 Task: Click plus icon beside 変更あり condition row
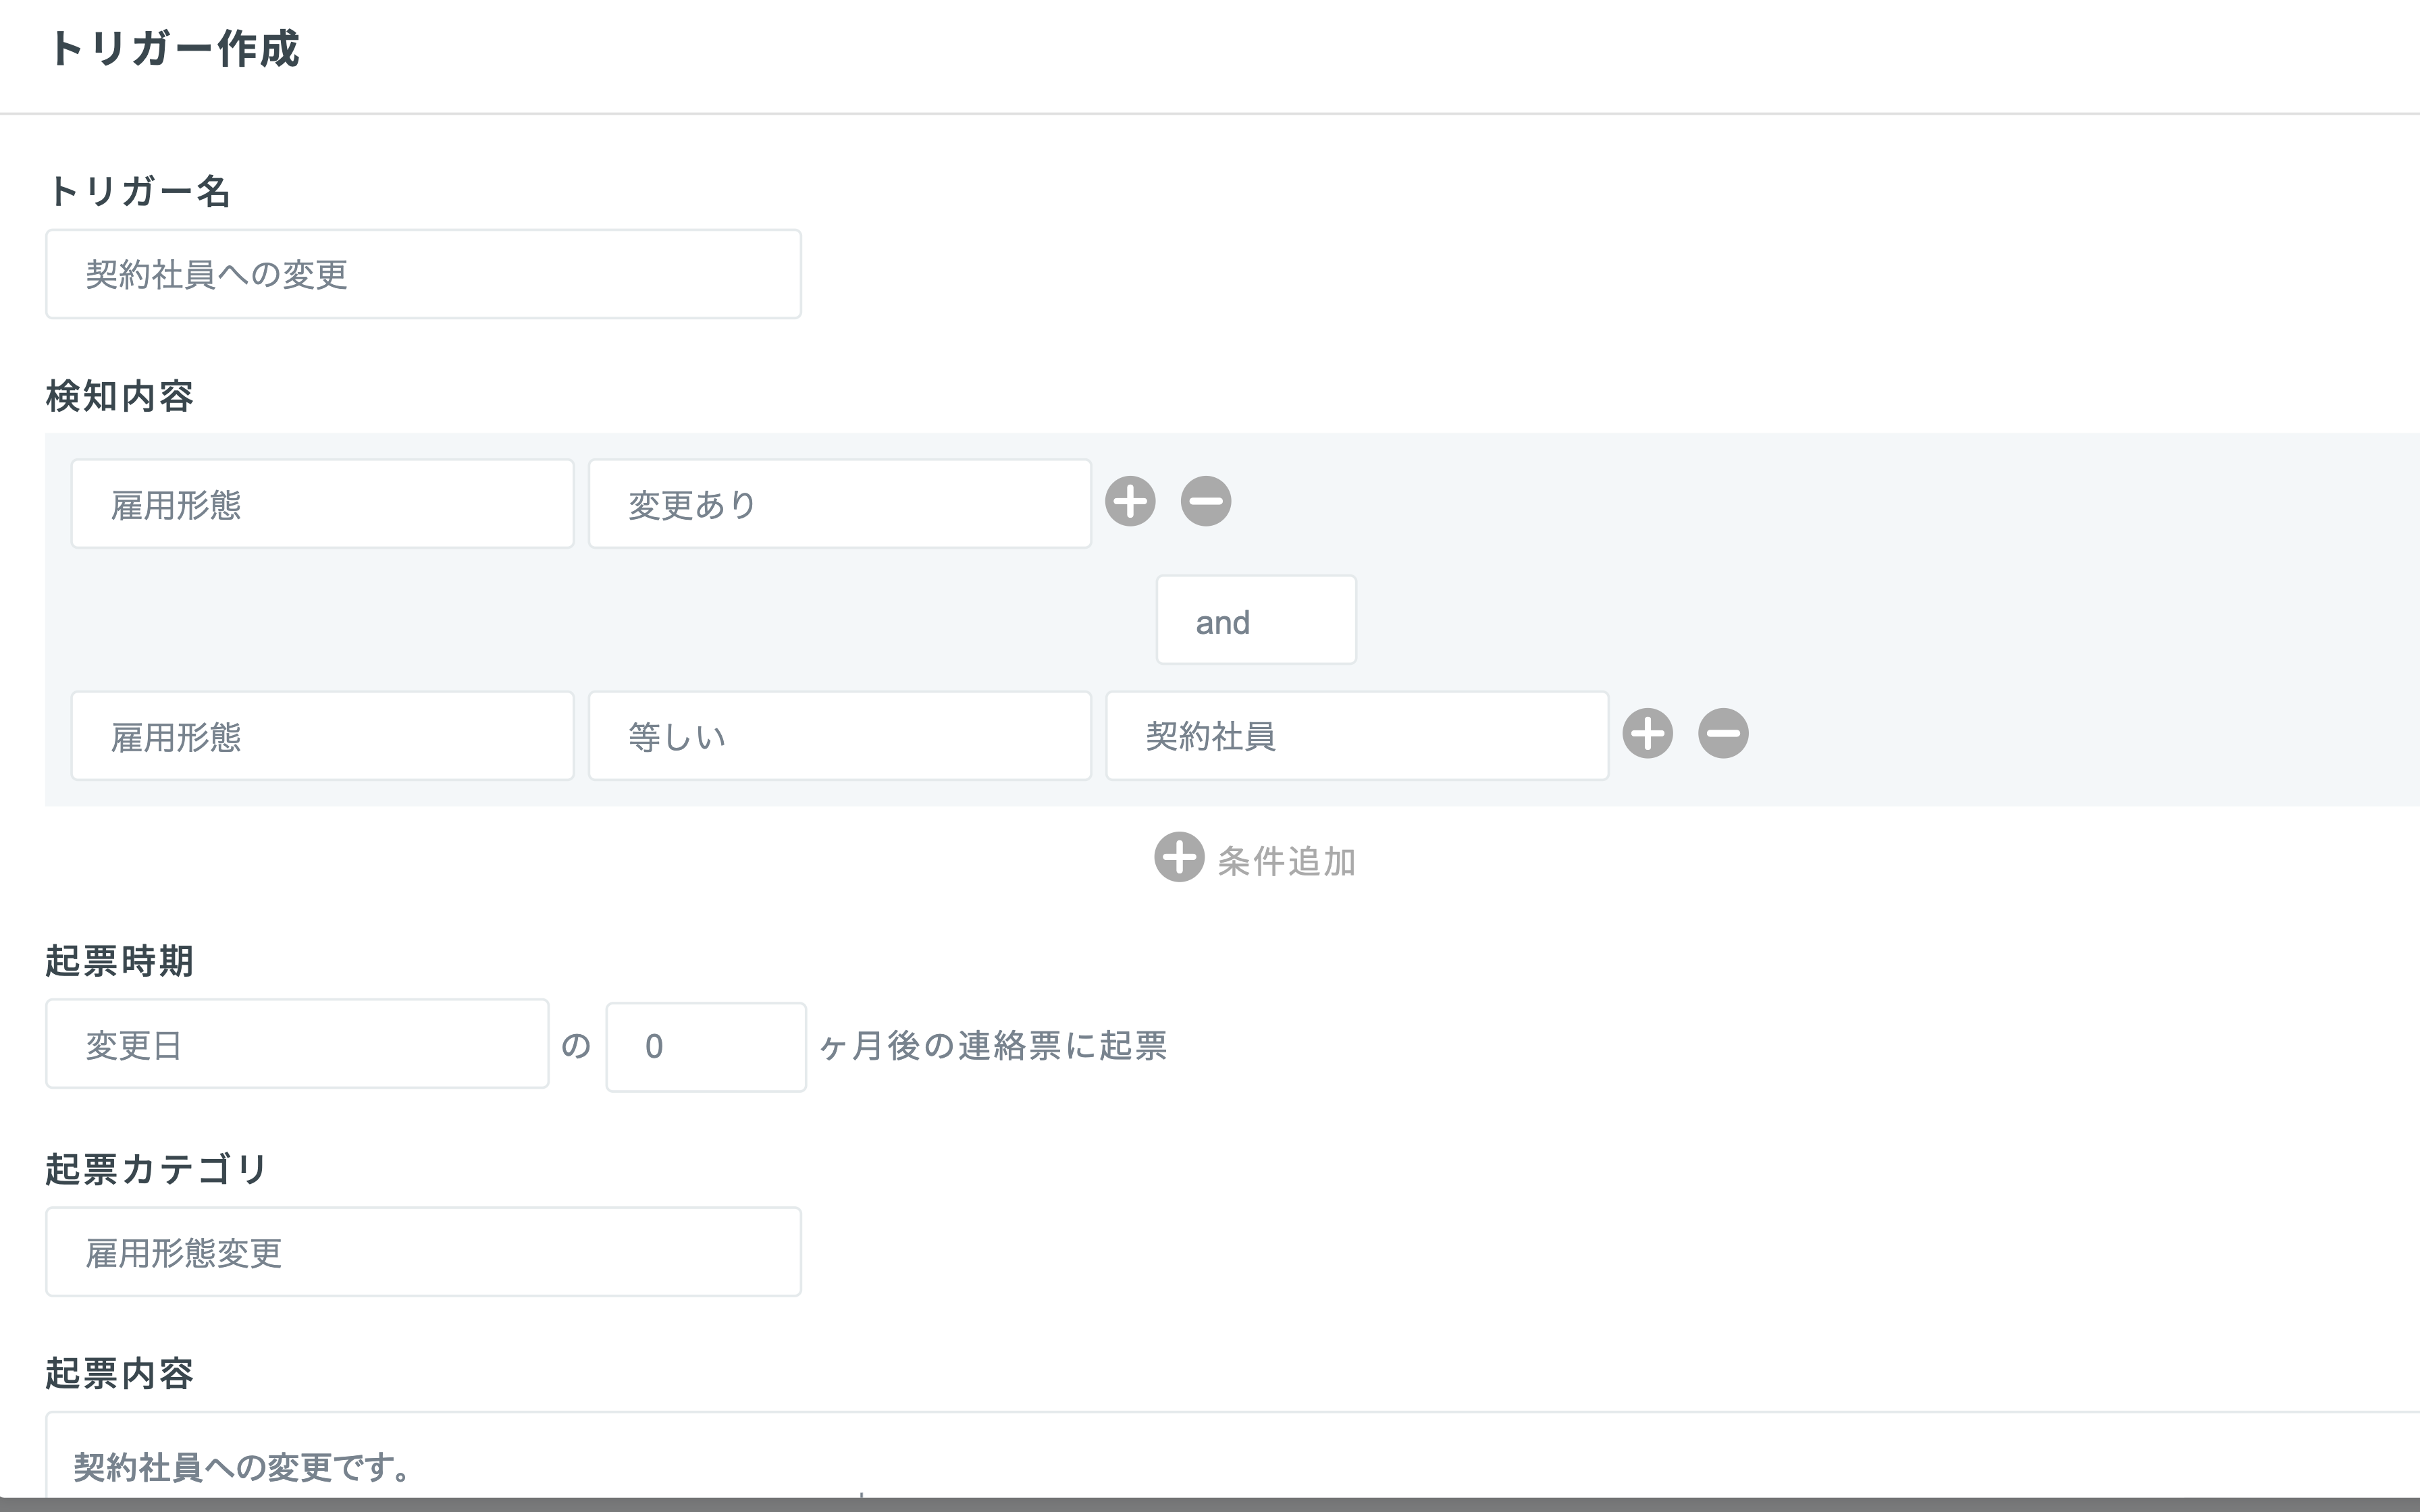pos(1130,501)
